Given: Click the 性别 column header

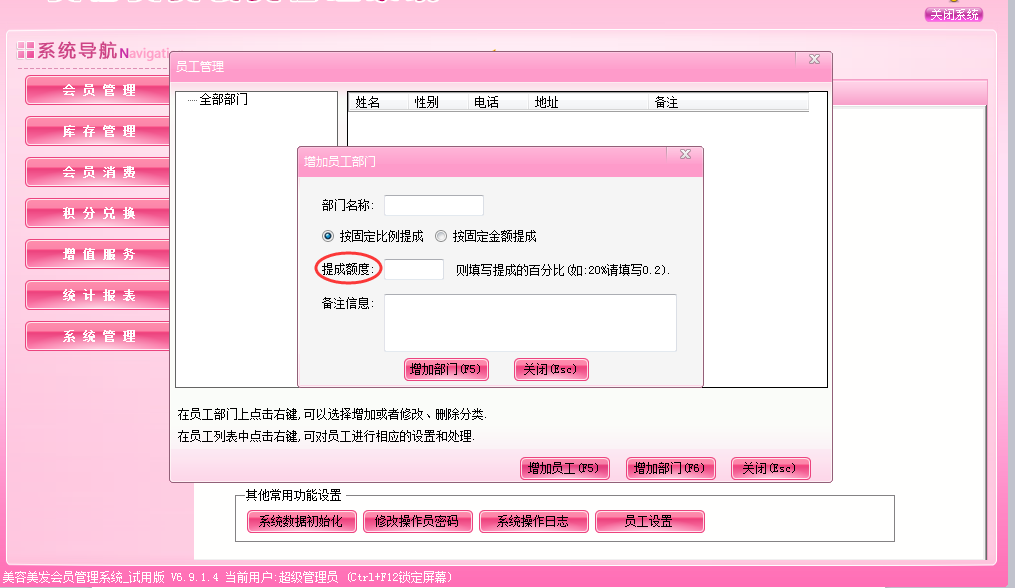Looking at the screenshot, I should point(426,102).
